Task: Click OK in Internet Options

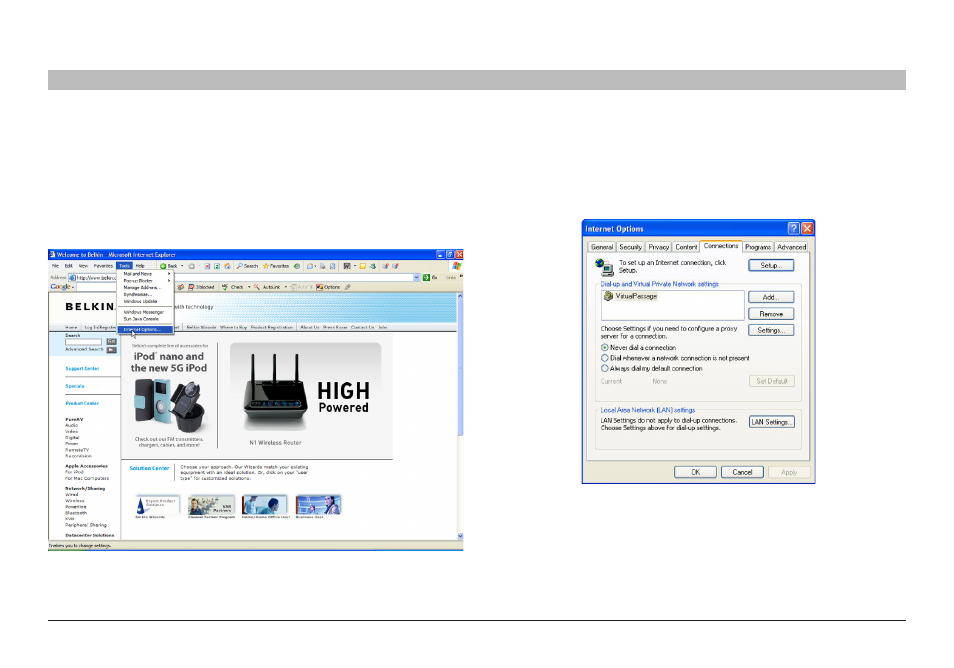Action: [695, 472]
